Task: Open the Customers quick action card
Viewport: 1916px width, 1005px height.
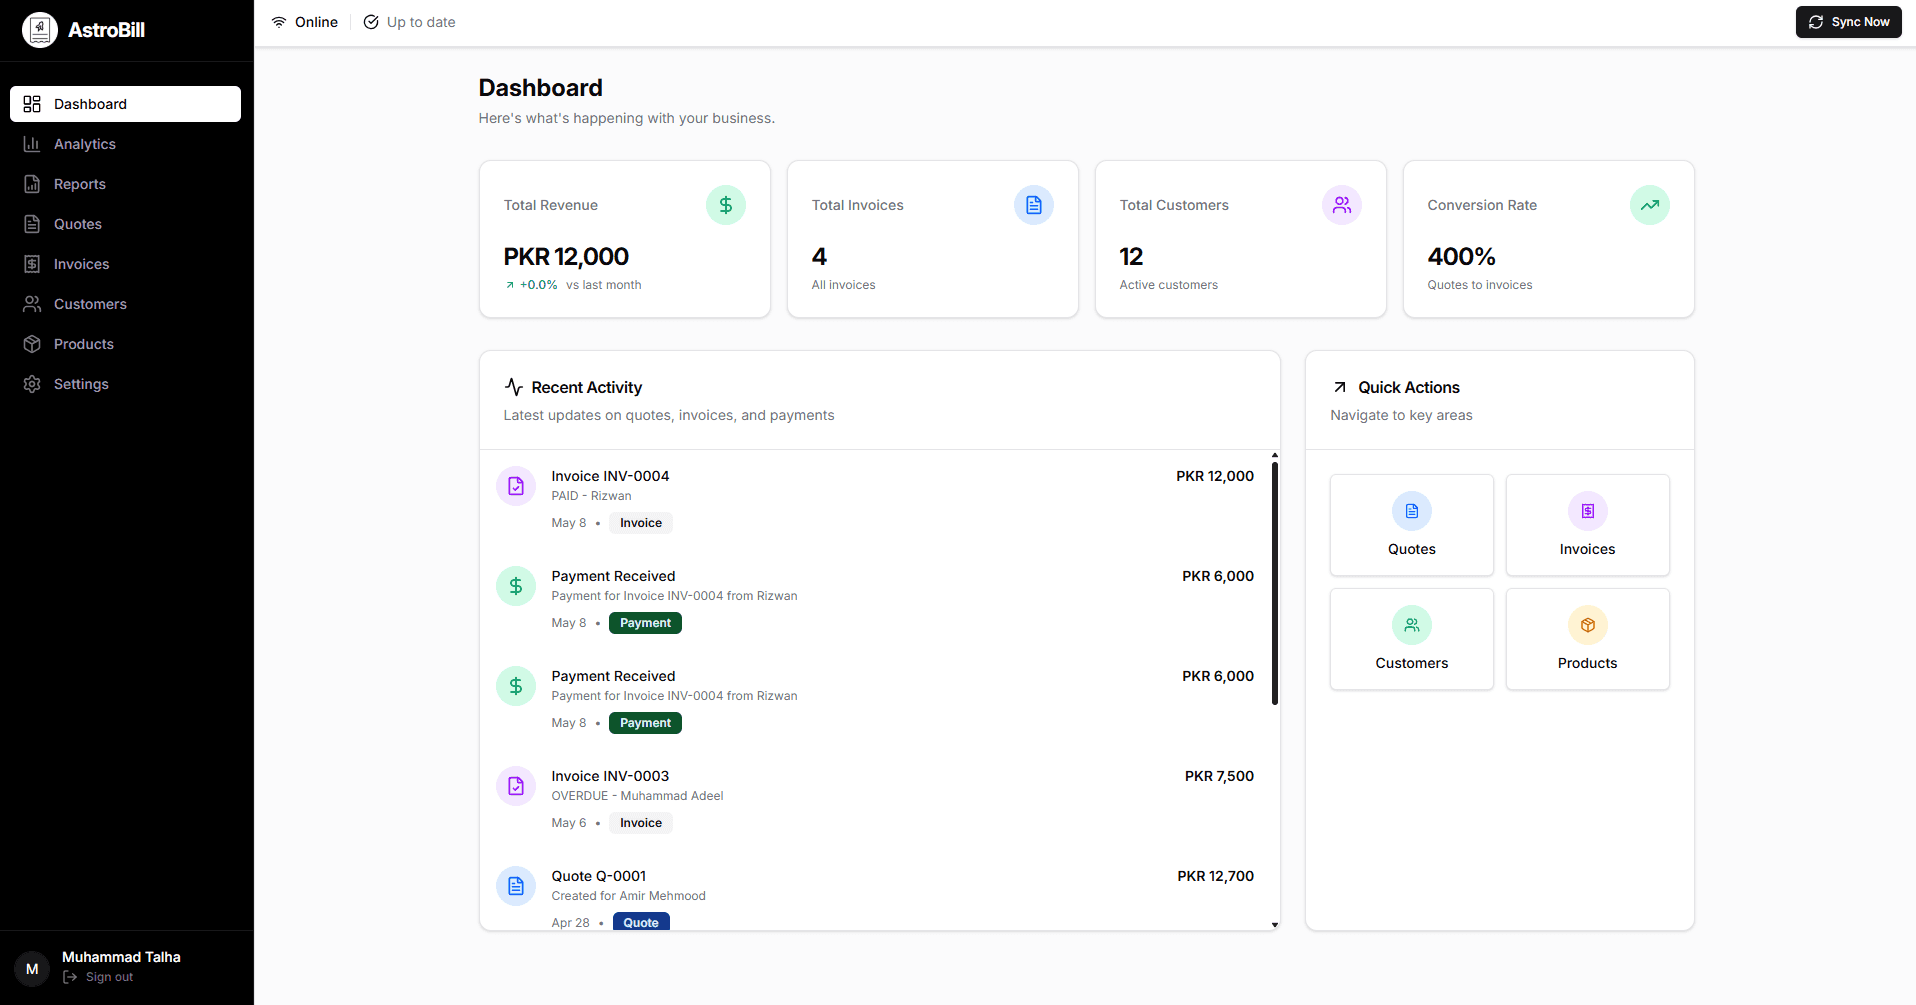Action: tap(1411, 639)
